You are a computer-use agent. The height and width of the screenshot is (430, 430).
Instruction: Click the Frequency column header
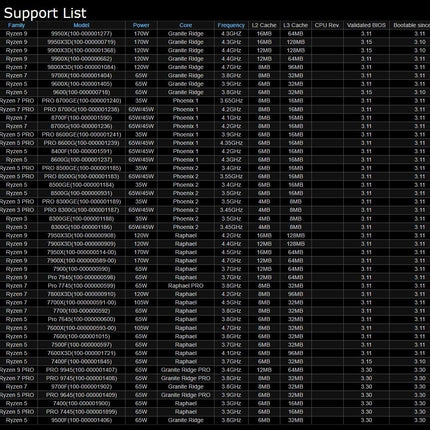[231, 25]
